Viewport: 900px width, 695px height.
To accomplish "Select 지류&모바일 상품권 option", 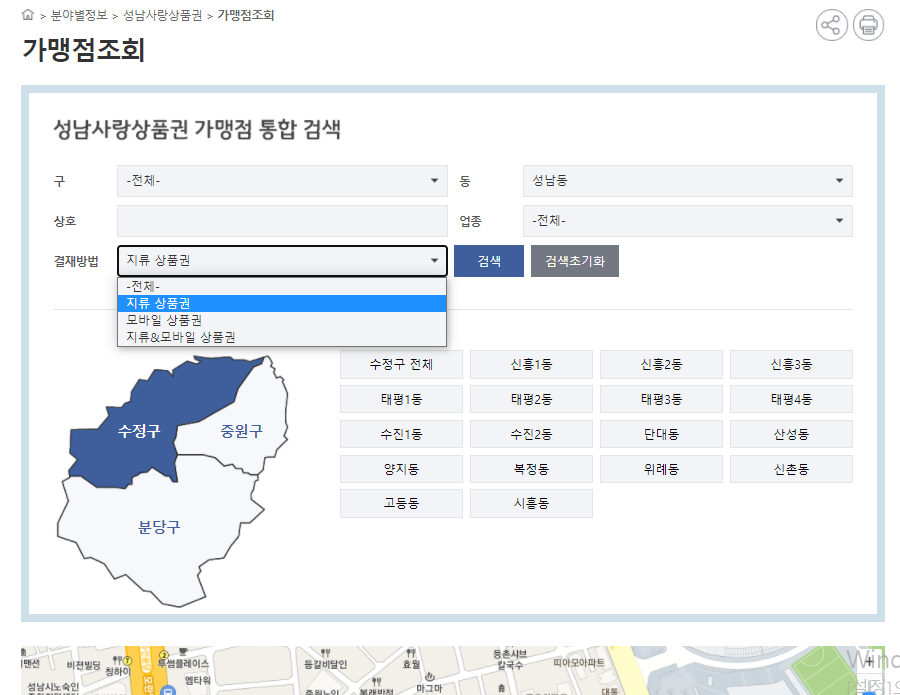I will pos(282,337).
